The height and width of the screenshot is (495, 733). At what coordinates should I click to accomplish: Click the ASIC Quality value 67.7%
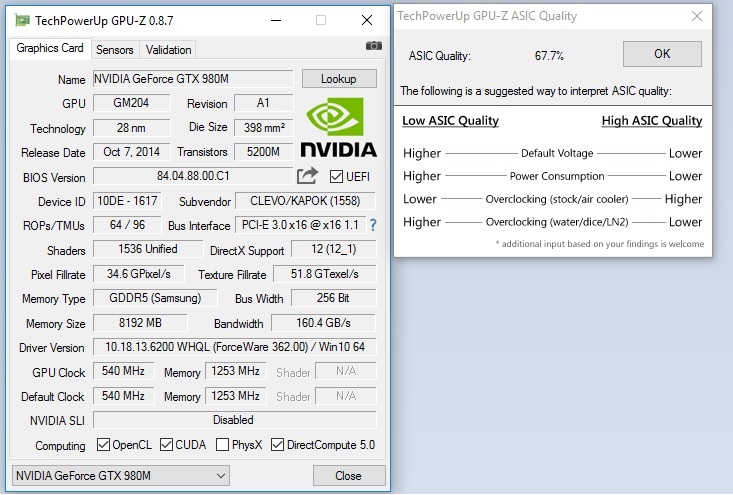click(x=549, y=56)
